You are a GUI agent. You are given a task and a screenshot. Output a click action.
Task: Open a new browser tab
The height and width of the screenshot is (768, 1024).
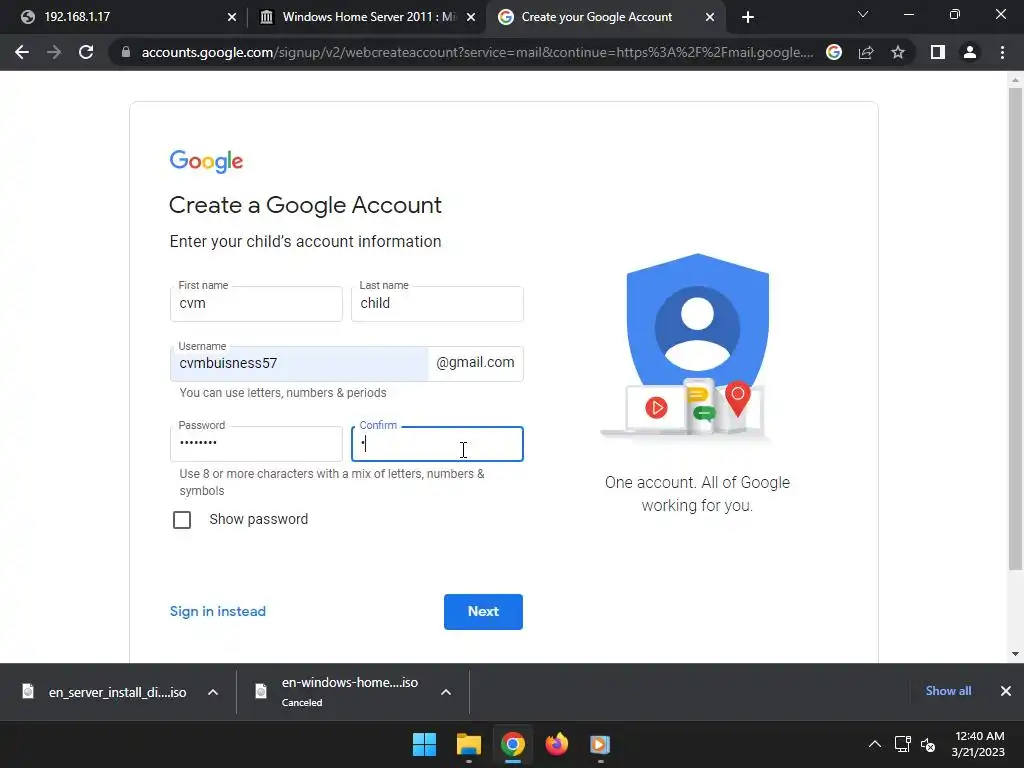[748, 17]
